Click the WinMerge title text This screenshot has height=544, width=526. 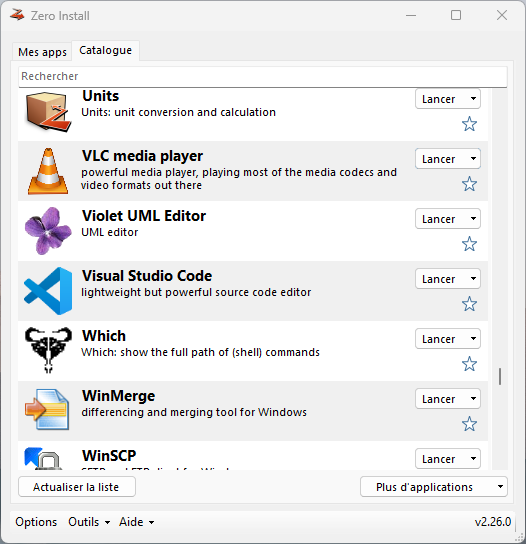pos(118,396)
